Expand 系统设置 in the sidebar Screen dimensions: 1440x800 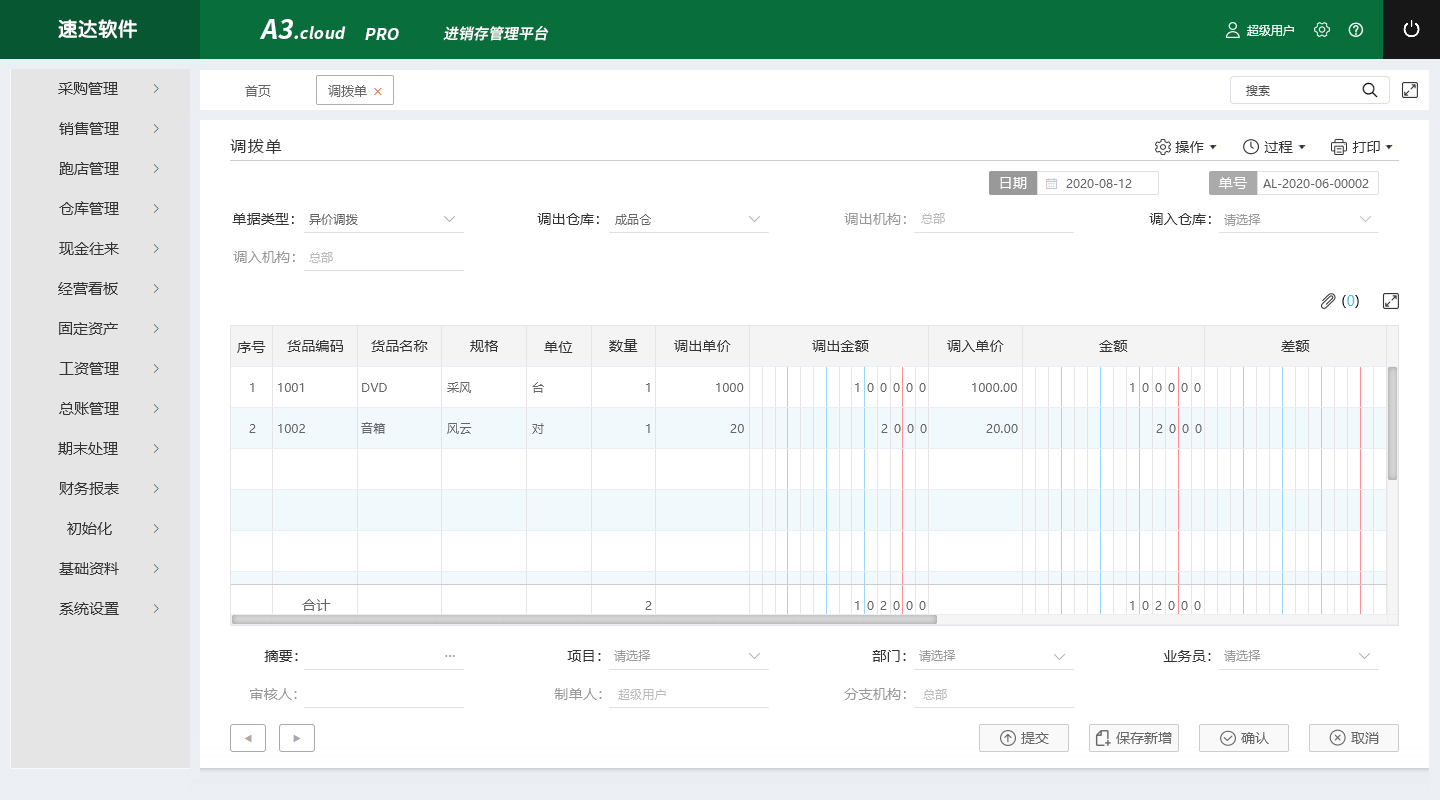pyautogui.click(x=100, y=609)
